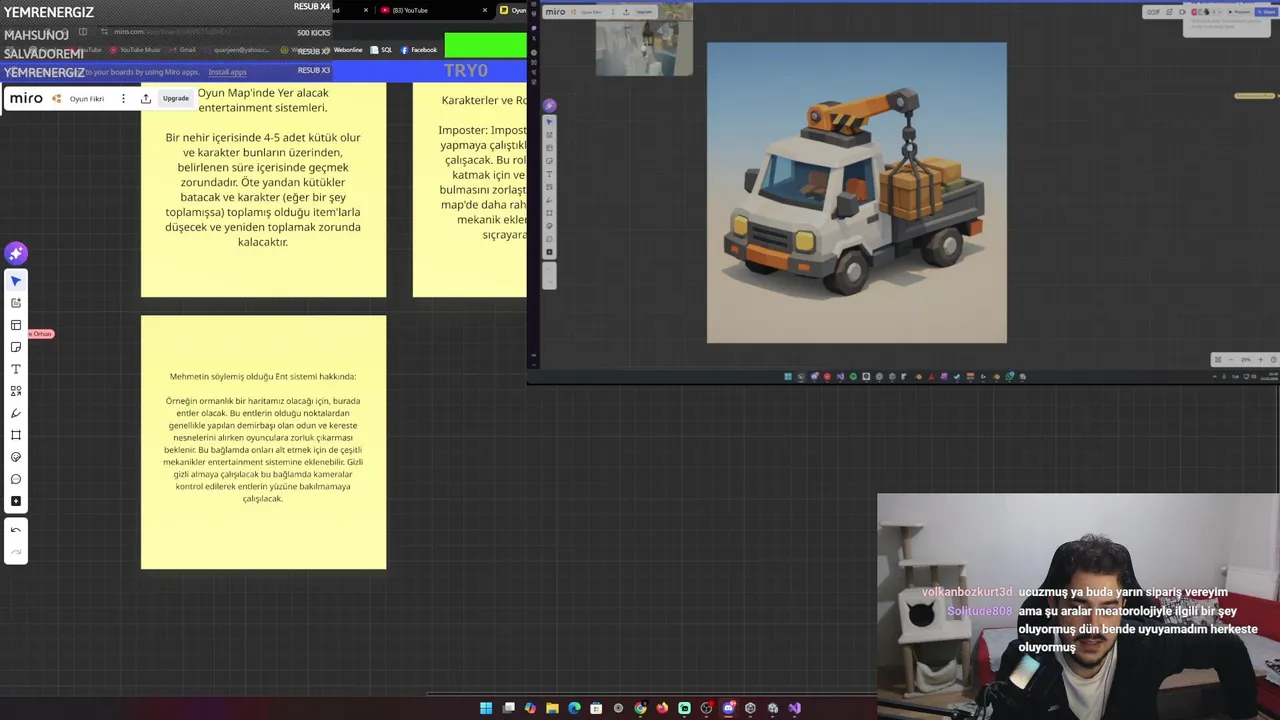Viewport: 1280px width, 720px height.
Task: Open the AI create tool below the cursor
Action: click(x=15, y=303)
